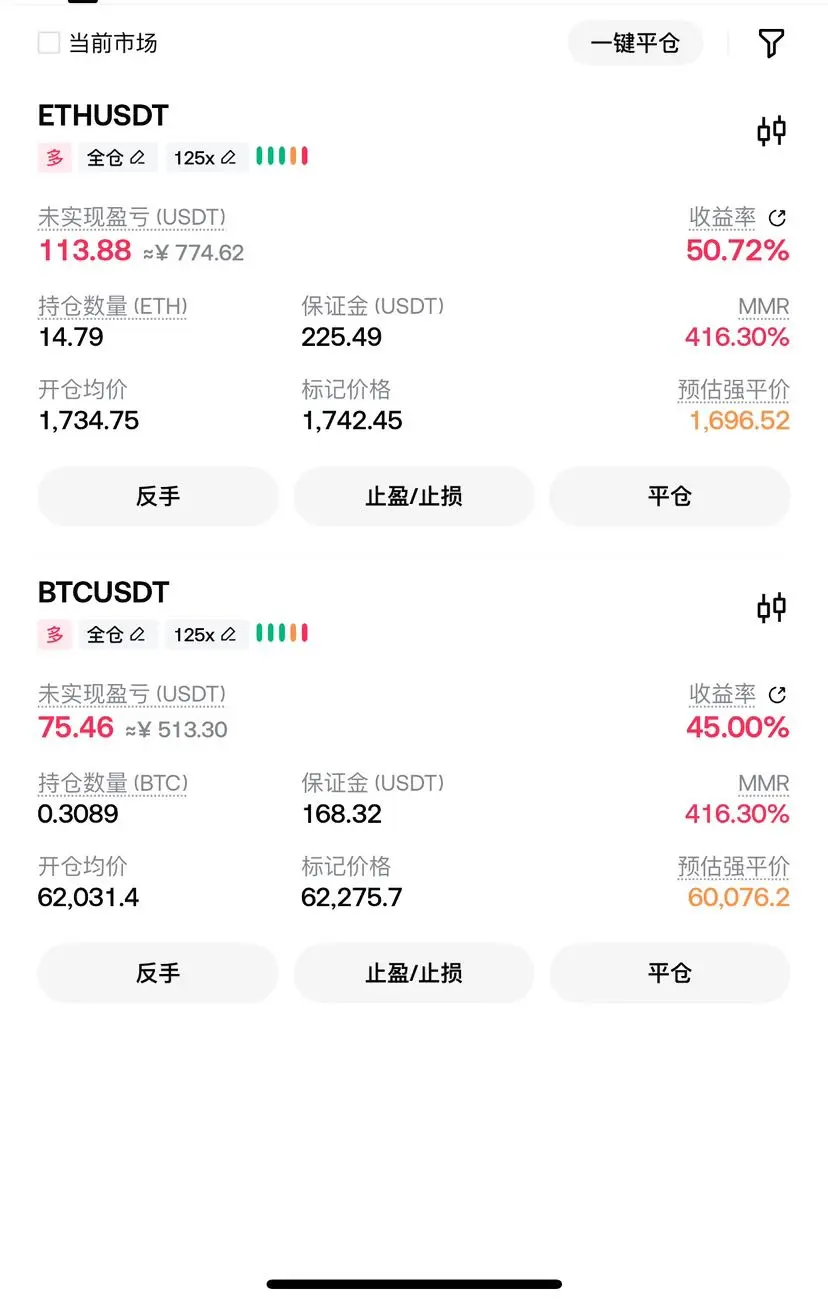Tap 平仓 for BTCUSDT position

pos(670,973)
